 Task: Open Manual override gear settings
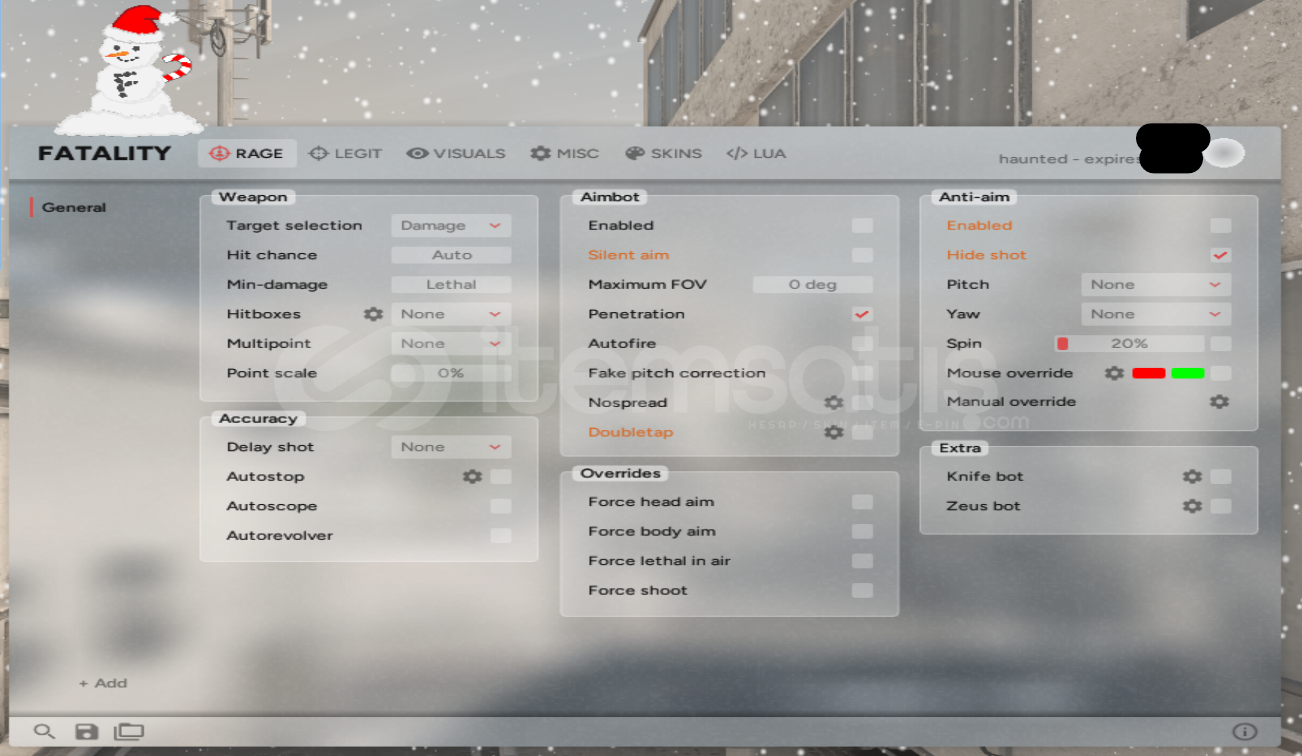pyautogui.click(x=1219, y=402)
